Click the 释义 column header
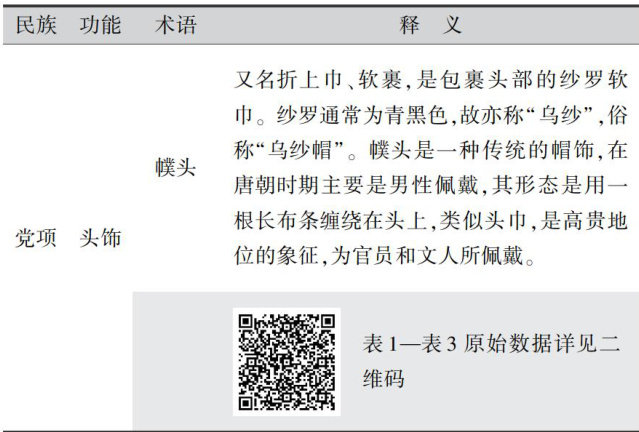Screen dimensions: 639x432 430,26
